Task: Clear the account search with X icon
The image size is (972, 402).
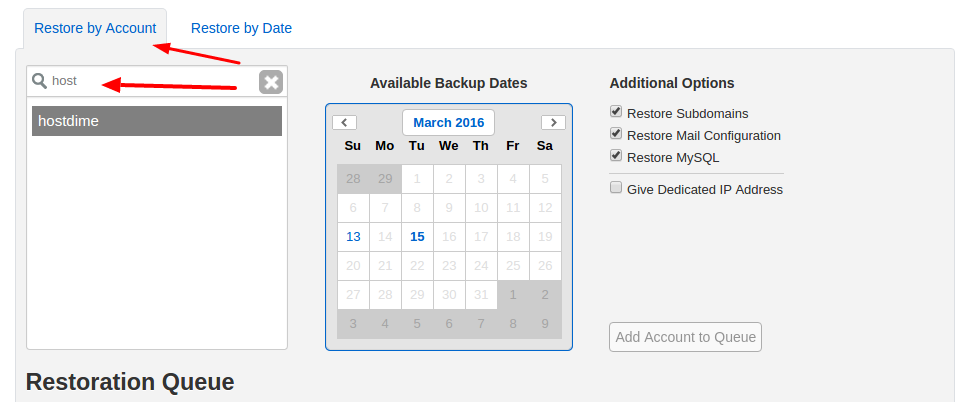Action: pos(271,82)
